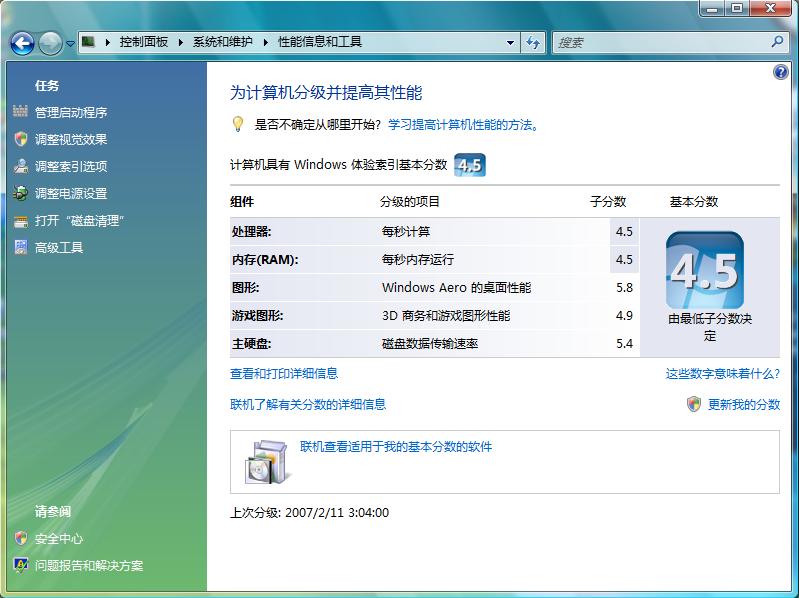799x598 pixels.
Task: Expand arrow before 性能信息和工具 breadcrumb
Action: (265, 42)
